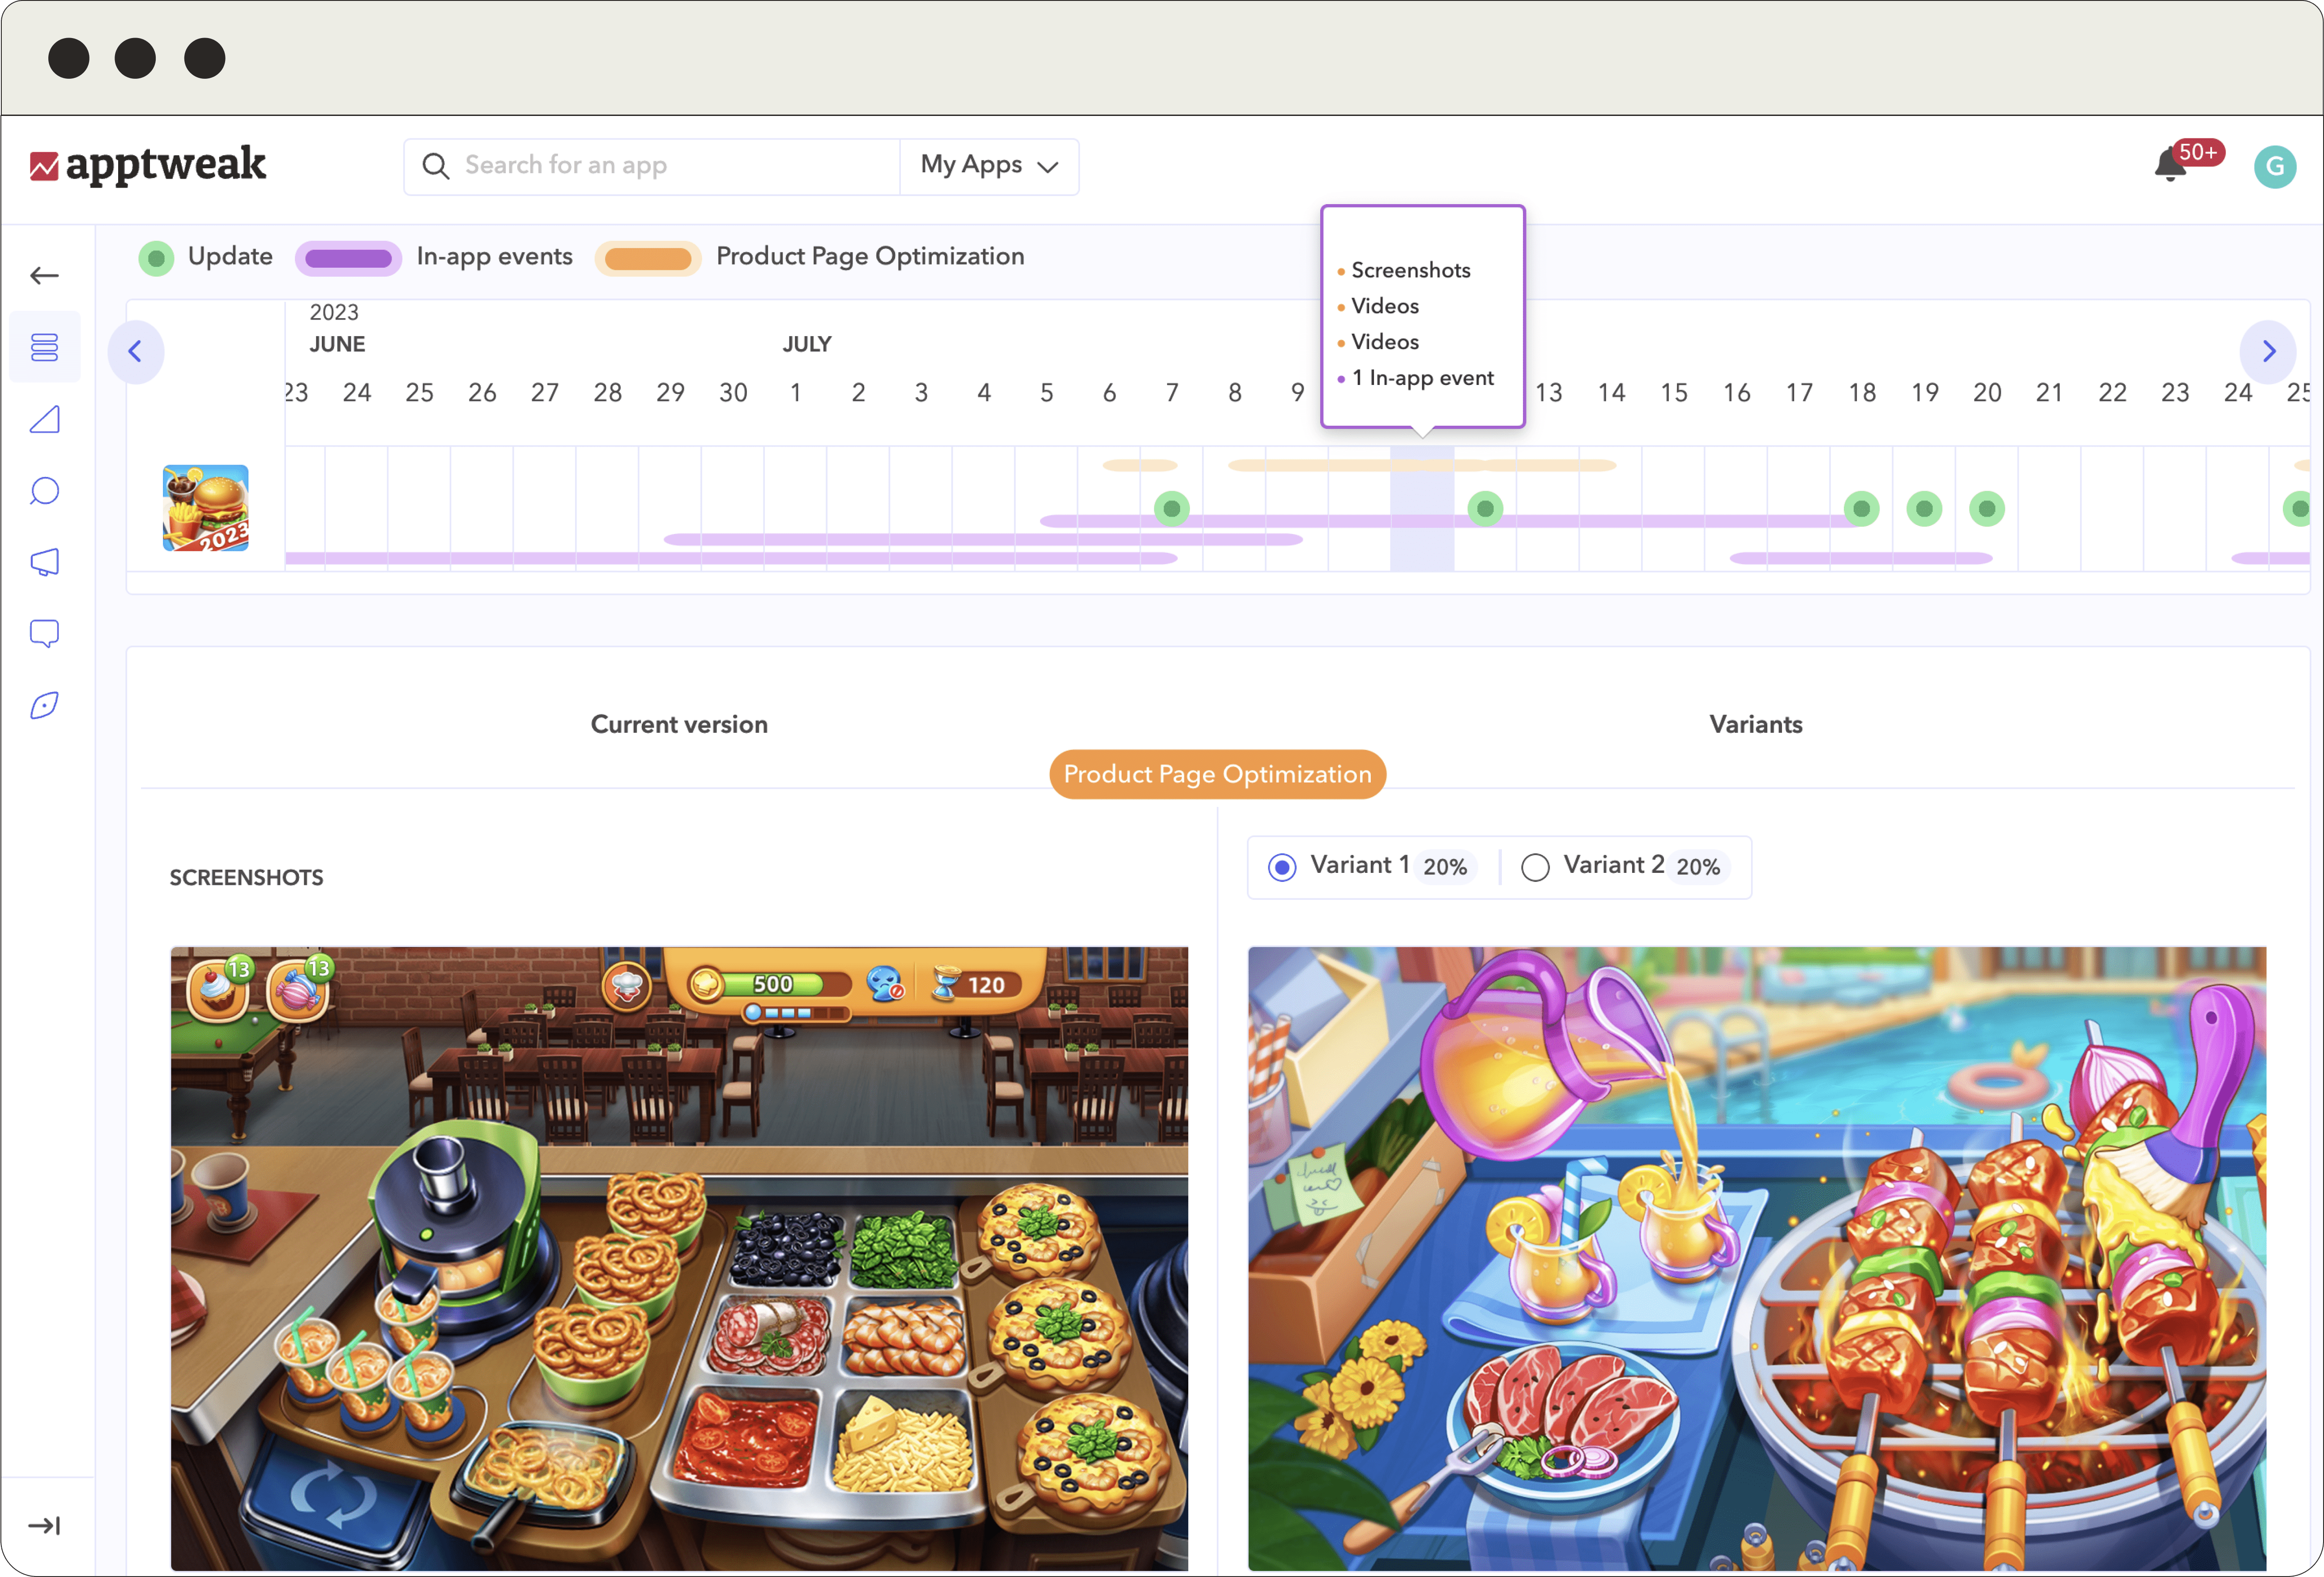
Task: Click the update marker on July 19
Action: (x=1924, y=509)
